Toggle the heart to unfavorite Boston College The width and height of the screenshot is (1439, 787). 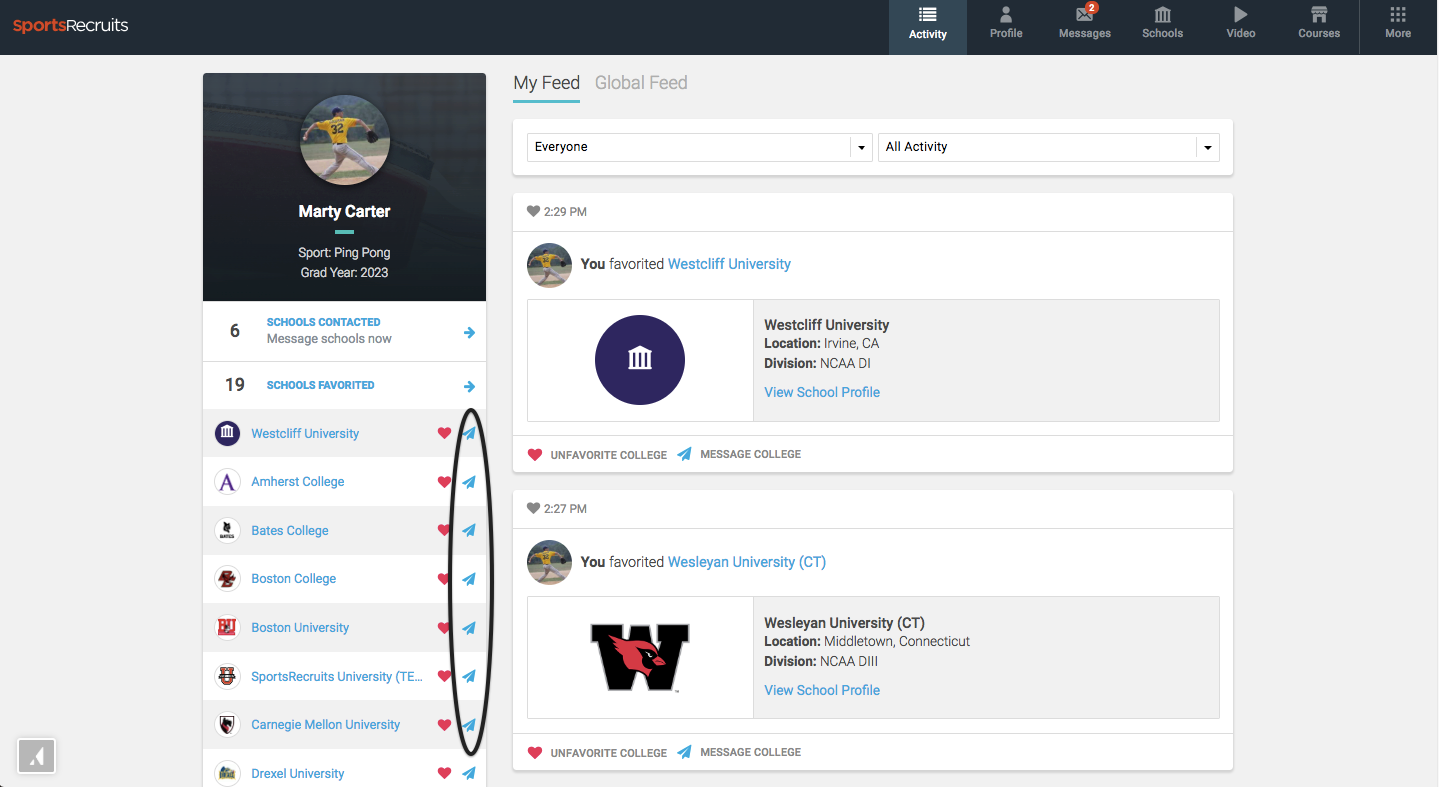pyautogui.click(x=444, y=578)
